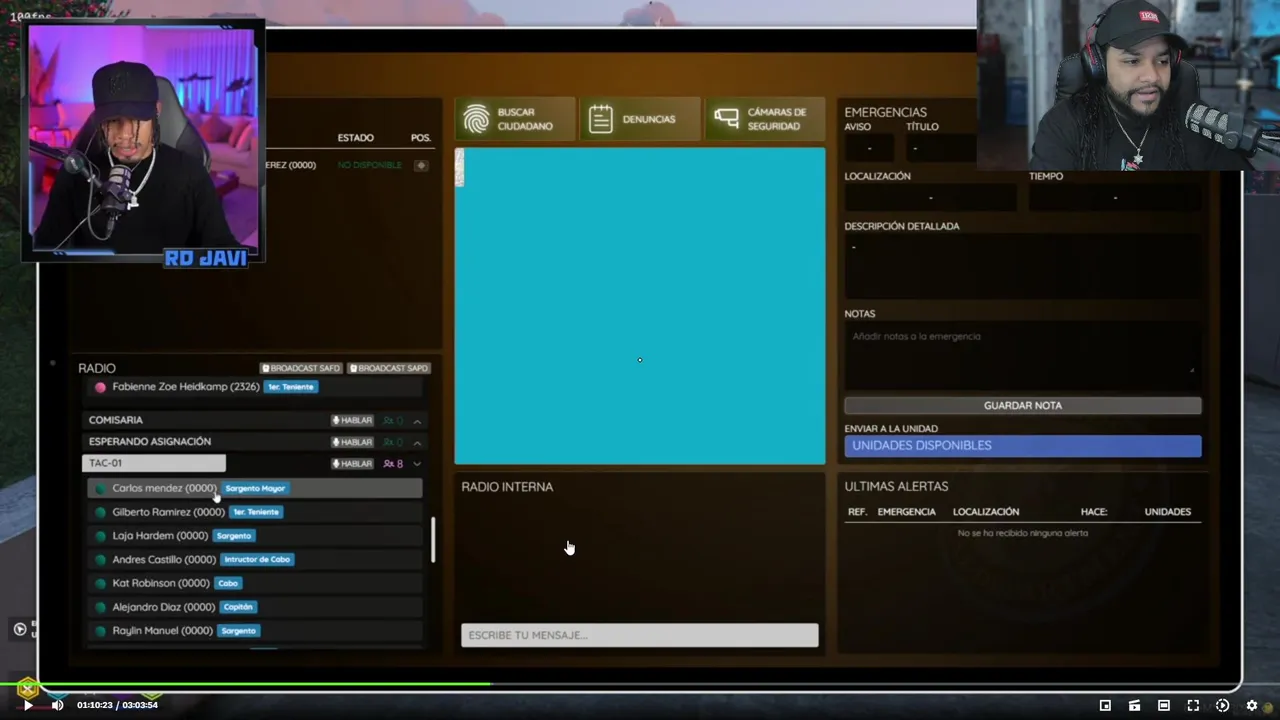
Task: Click the Aviso emergency field
Action: 869,148
